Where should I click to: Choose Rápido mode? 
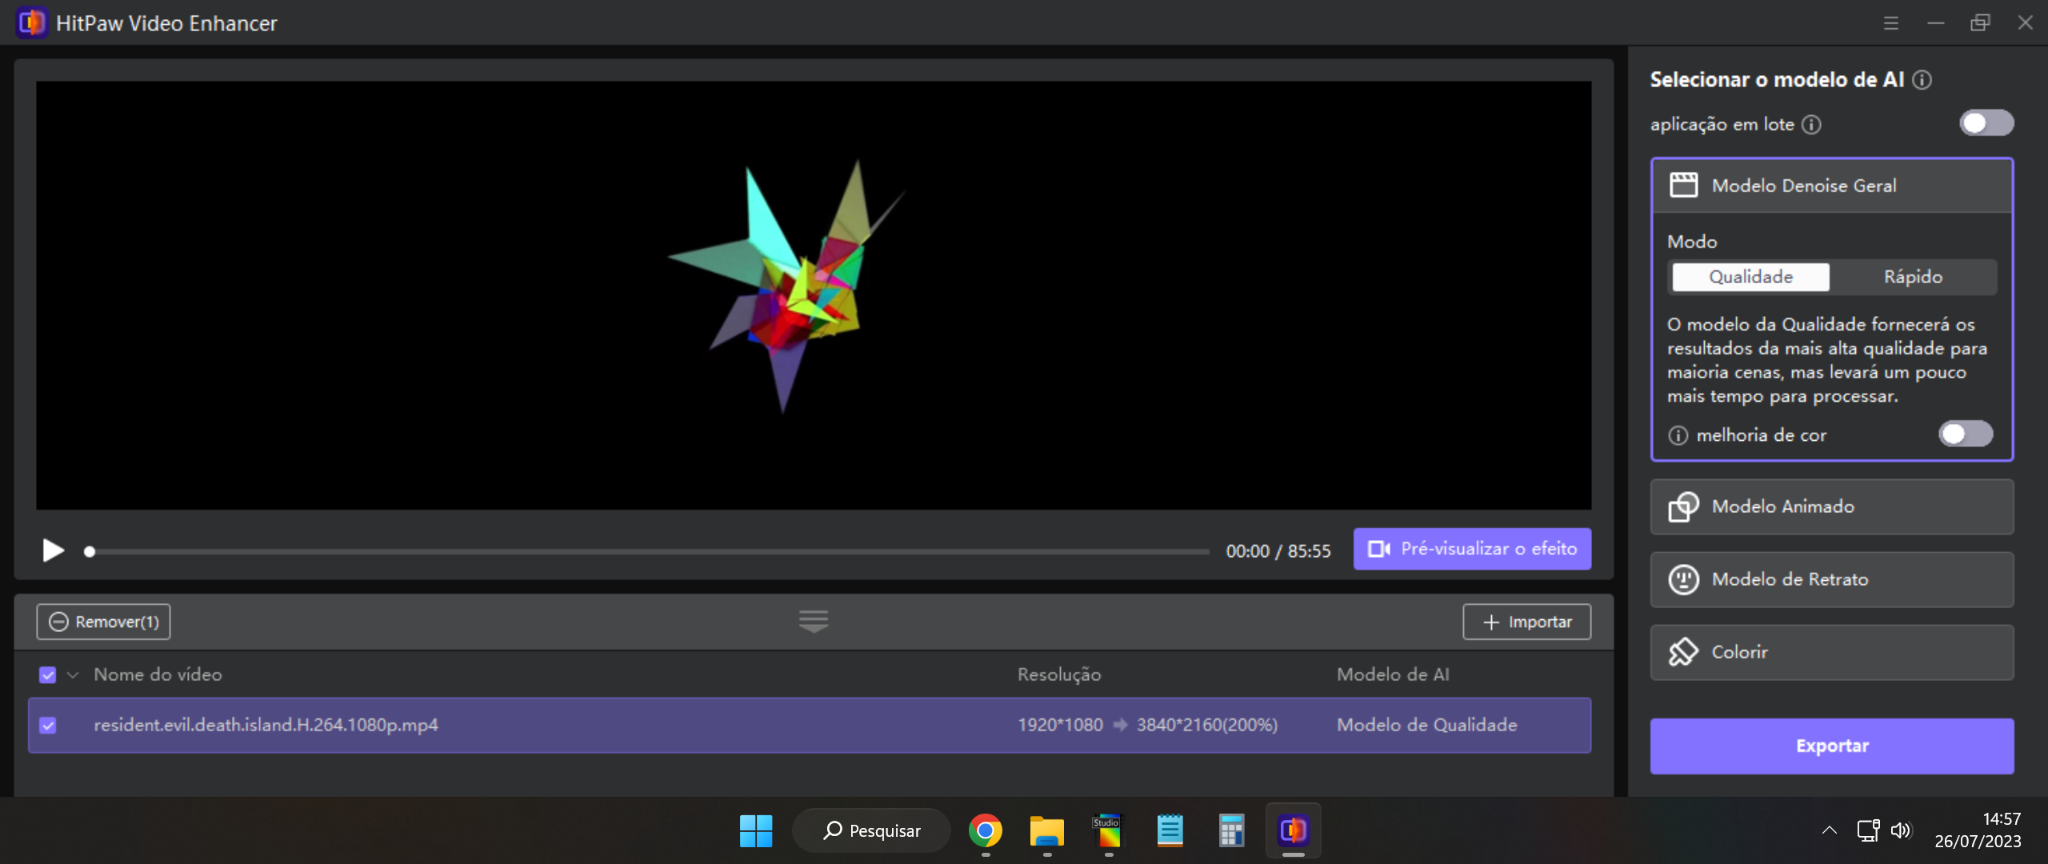(1913, 277)
